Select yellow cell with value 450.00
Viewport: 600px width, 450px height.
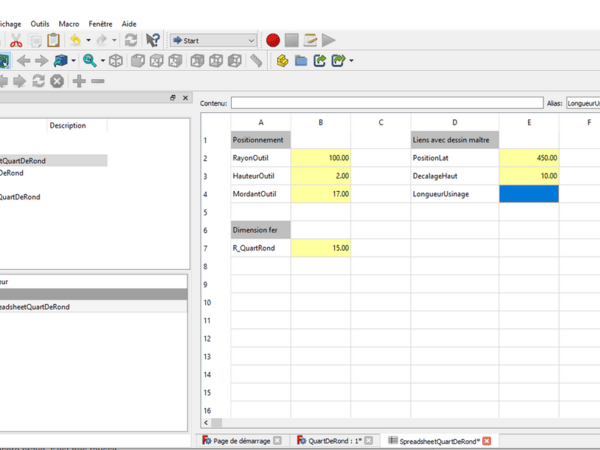[x=529, y=158]
